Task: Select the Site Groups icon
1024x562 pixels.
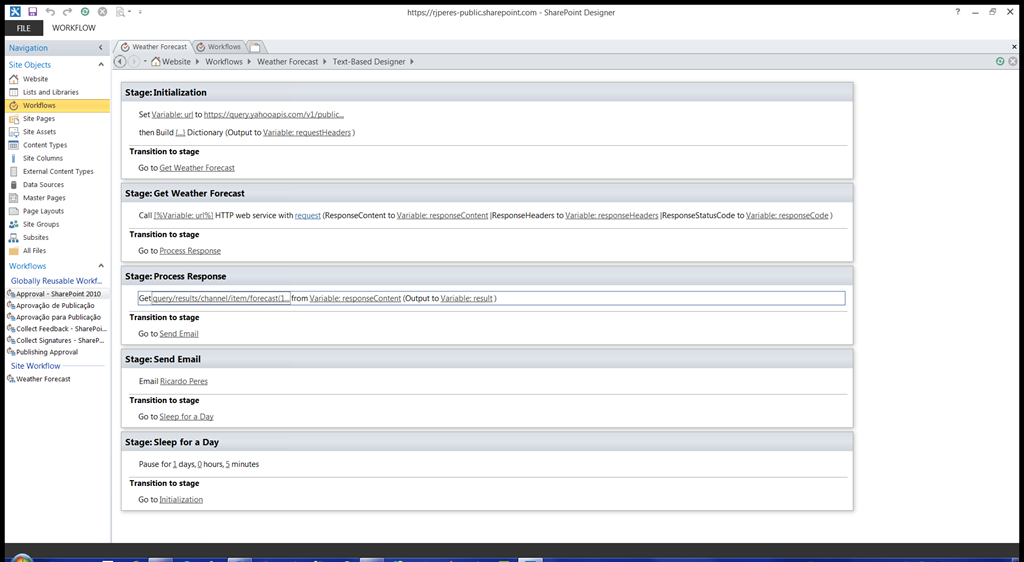Action: coord(14,224)
